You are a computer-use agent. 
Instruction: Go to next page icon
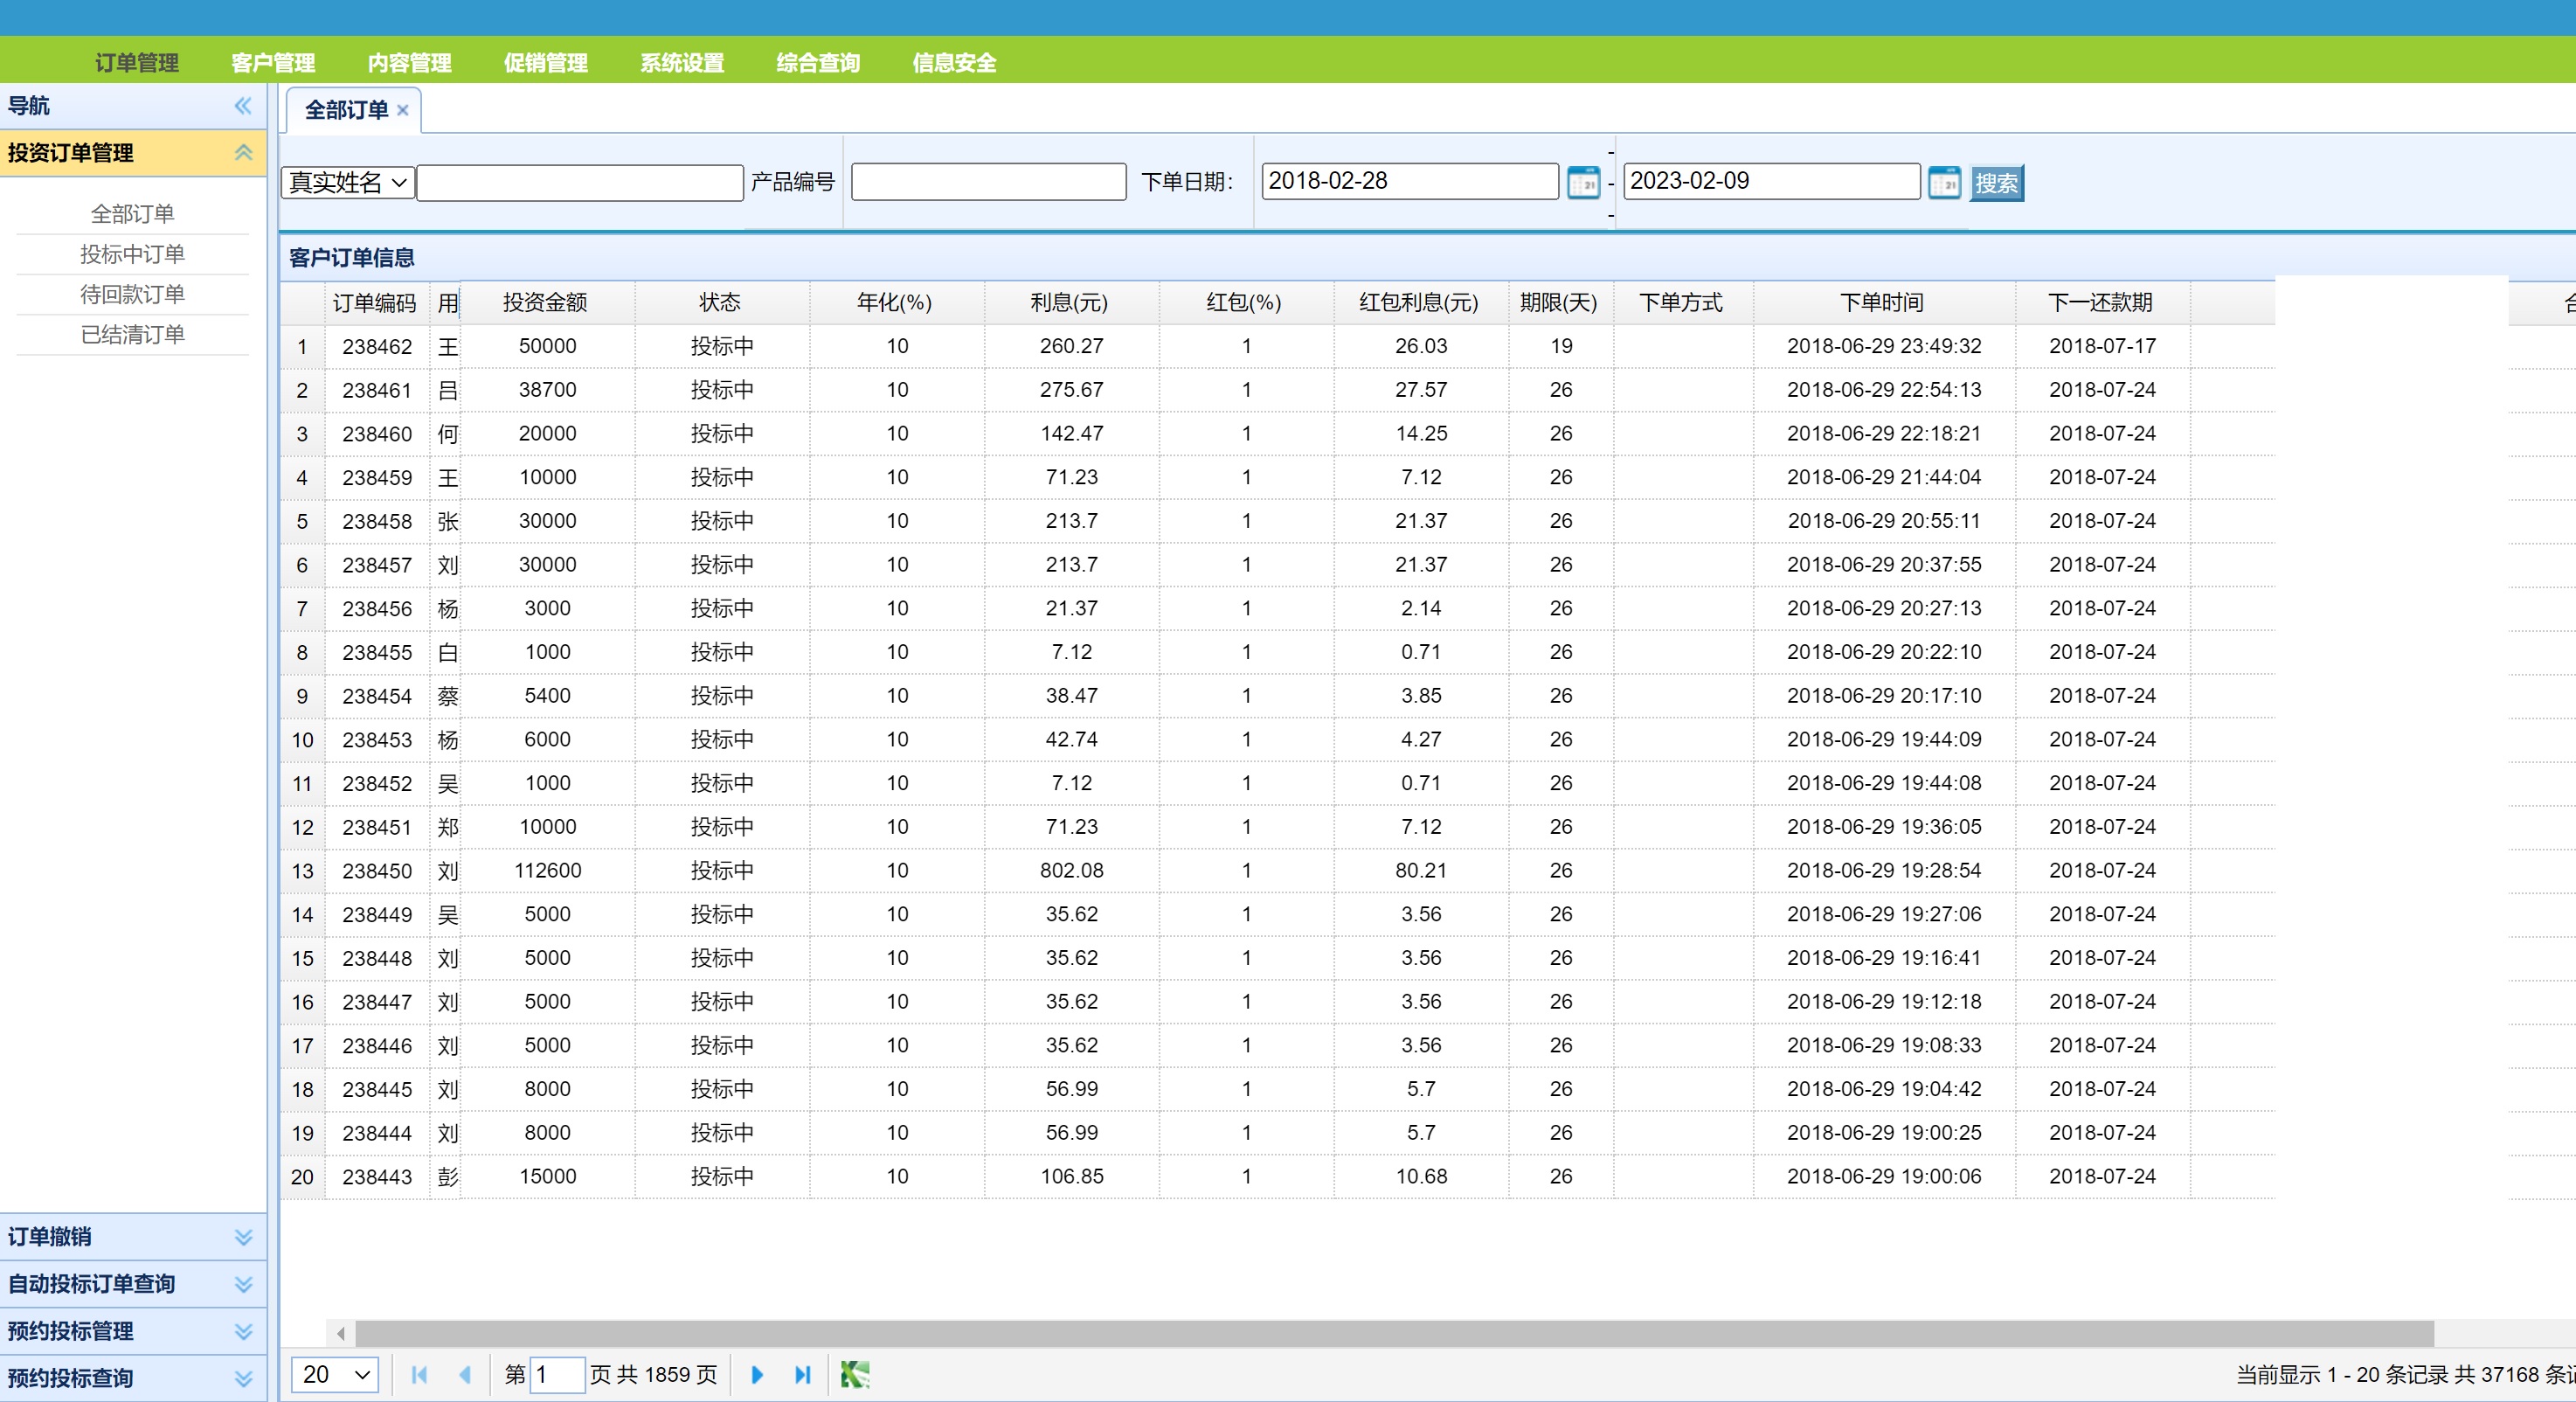757,1375
